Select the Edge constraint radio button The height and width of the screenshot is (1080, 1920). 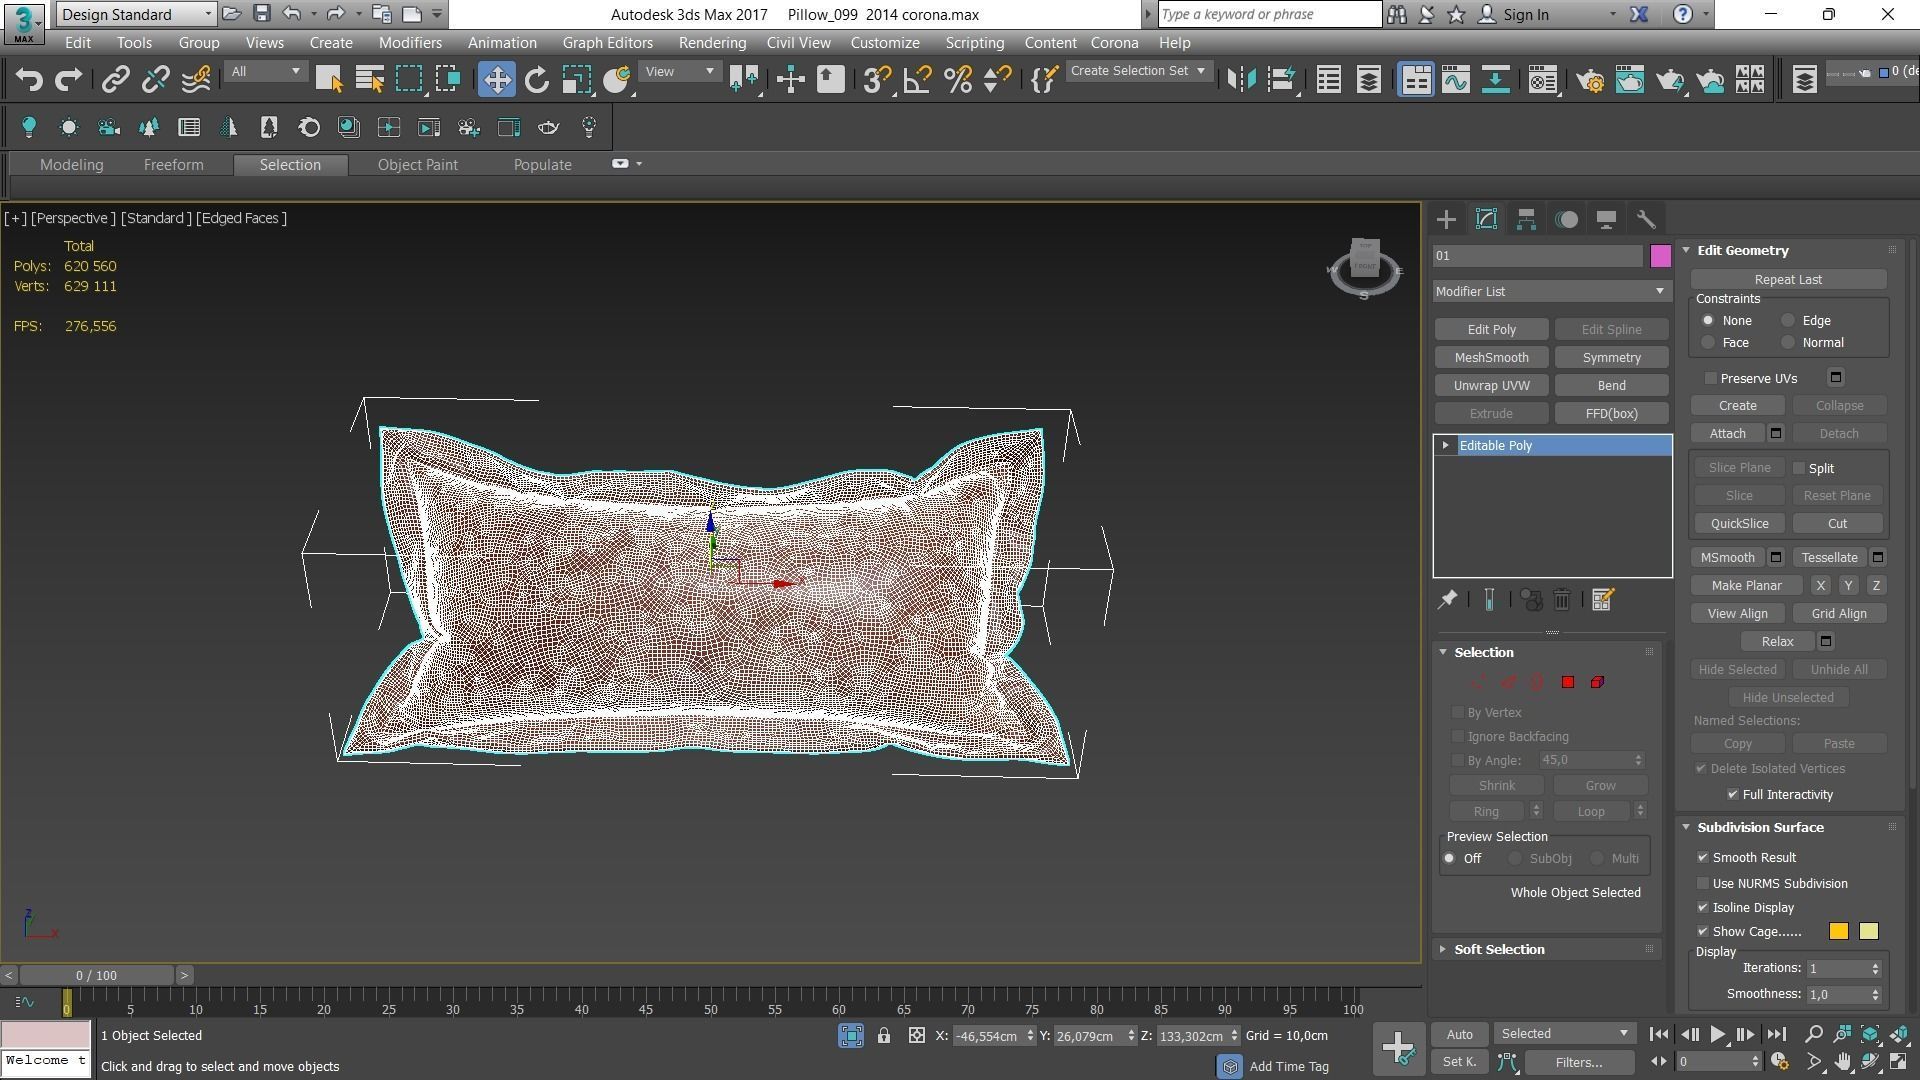tap(1788, 321)
